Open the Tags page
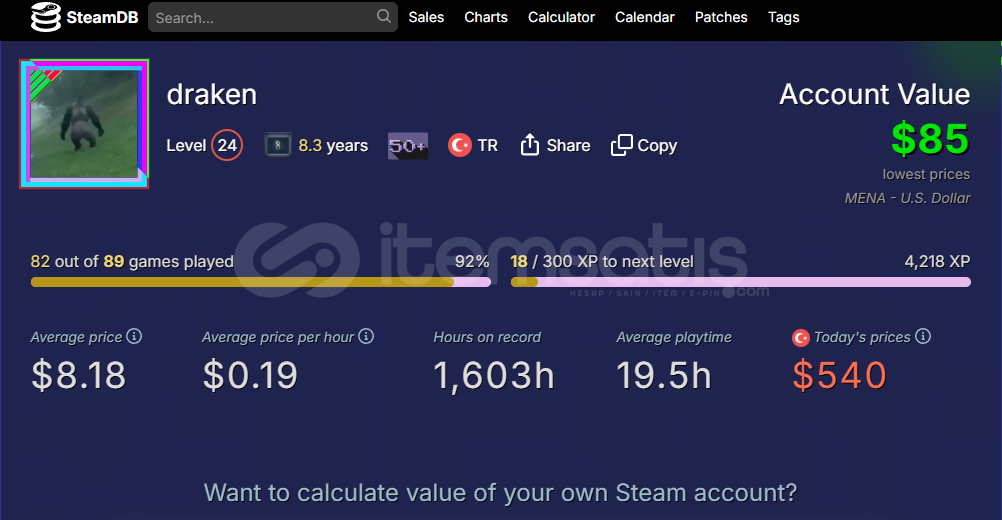The width and height of the screenshot is (1002, 520). pyautogui.click(x=783, y=17)
